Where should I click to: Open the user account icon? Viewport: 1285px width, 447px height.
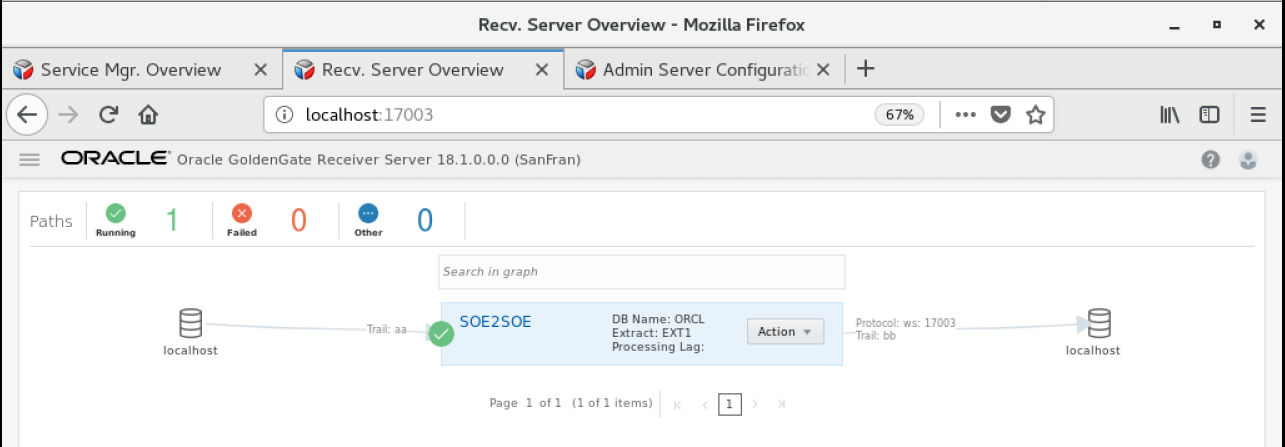(1248, 159)
